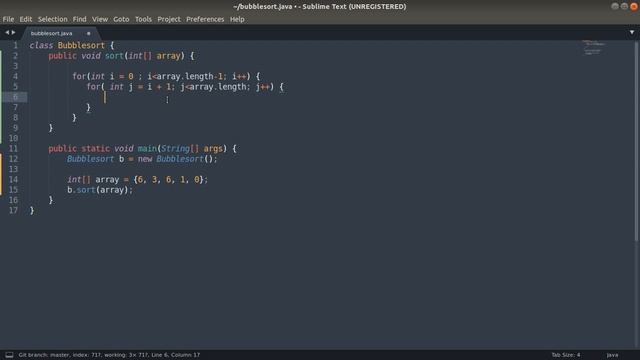Click class name Bubblesort on line 1
The image size is (640, 360).
(x=81, y=45)
